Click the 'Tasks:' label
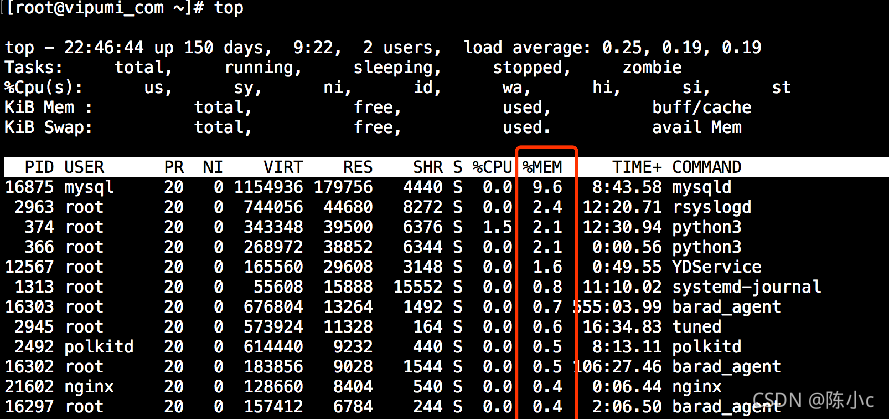 tap(35, 67)
